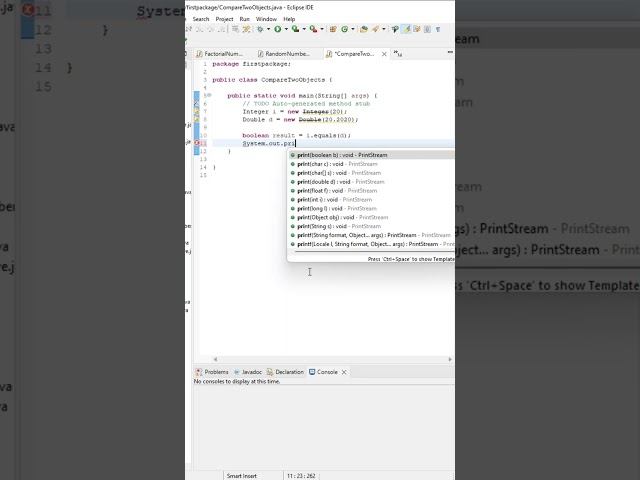Choose print(long l) suggestion
Screen dimensions: 640x480
coord(371,209)
